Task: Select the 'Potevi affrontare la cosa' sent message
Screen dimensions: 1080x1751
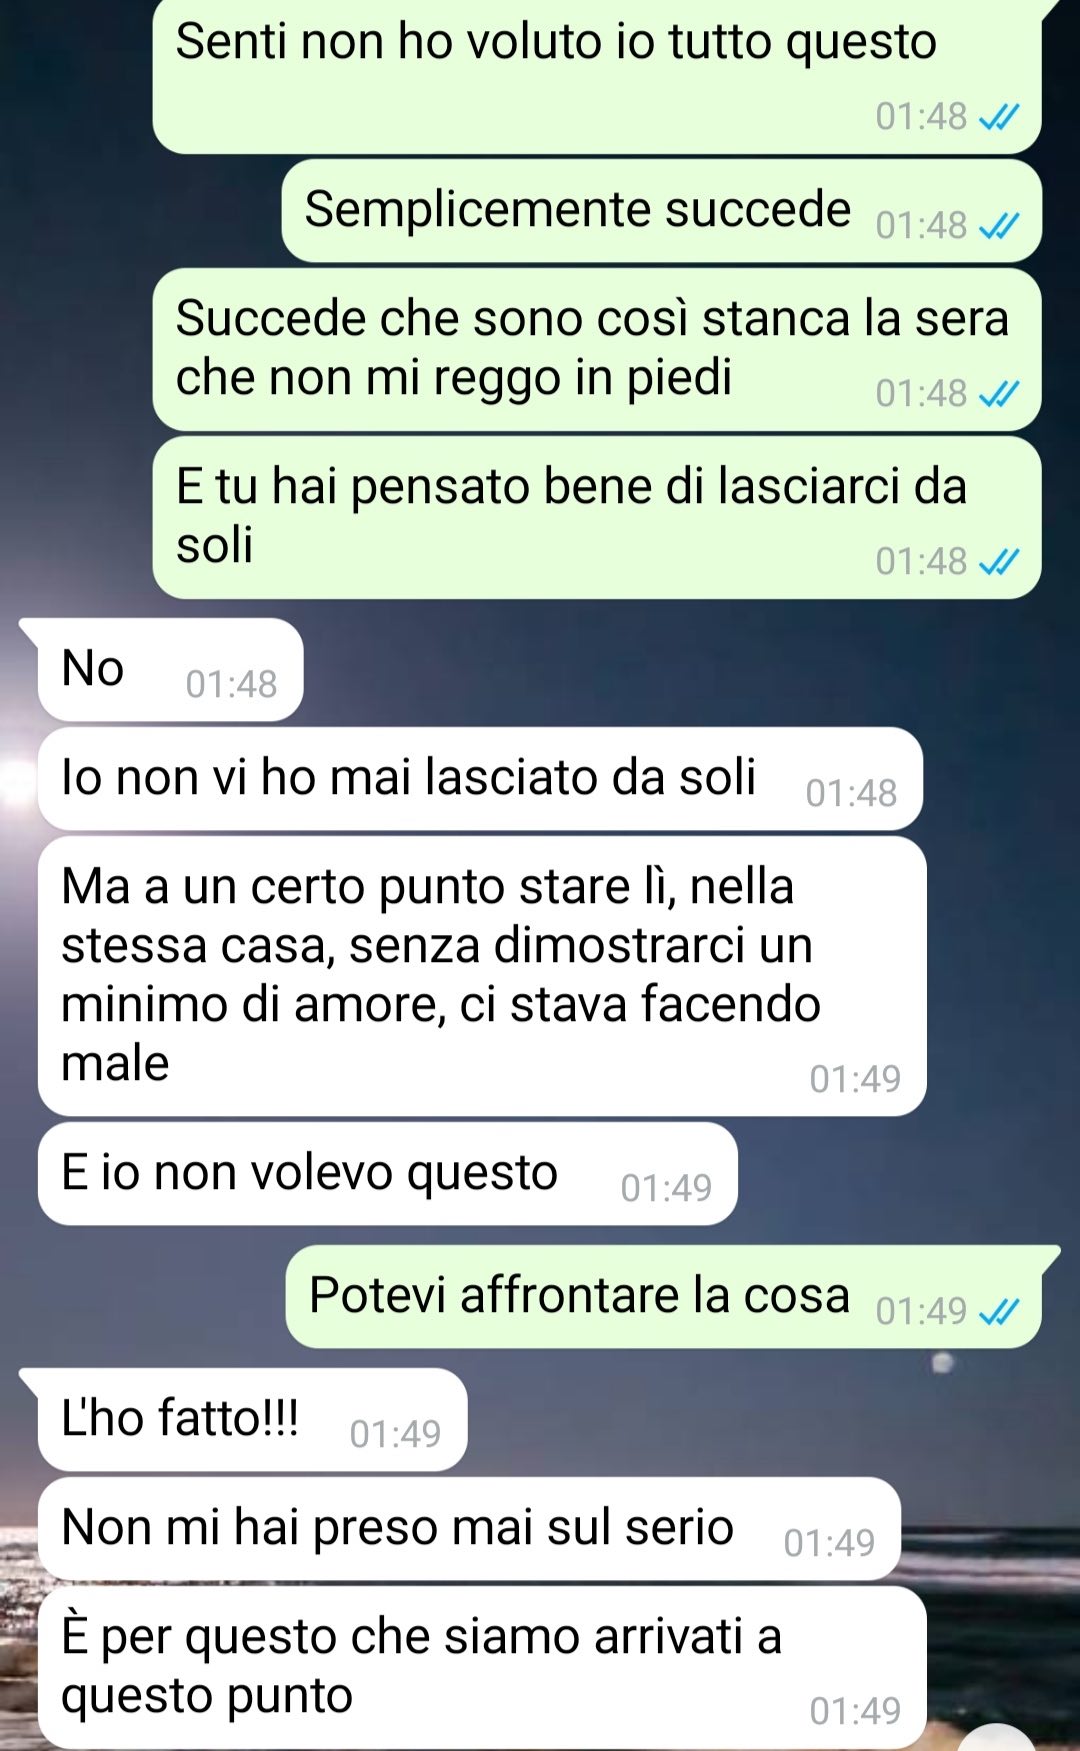Action: tap(664, 1297)
